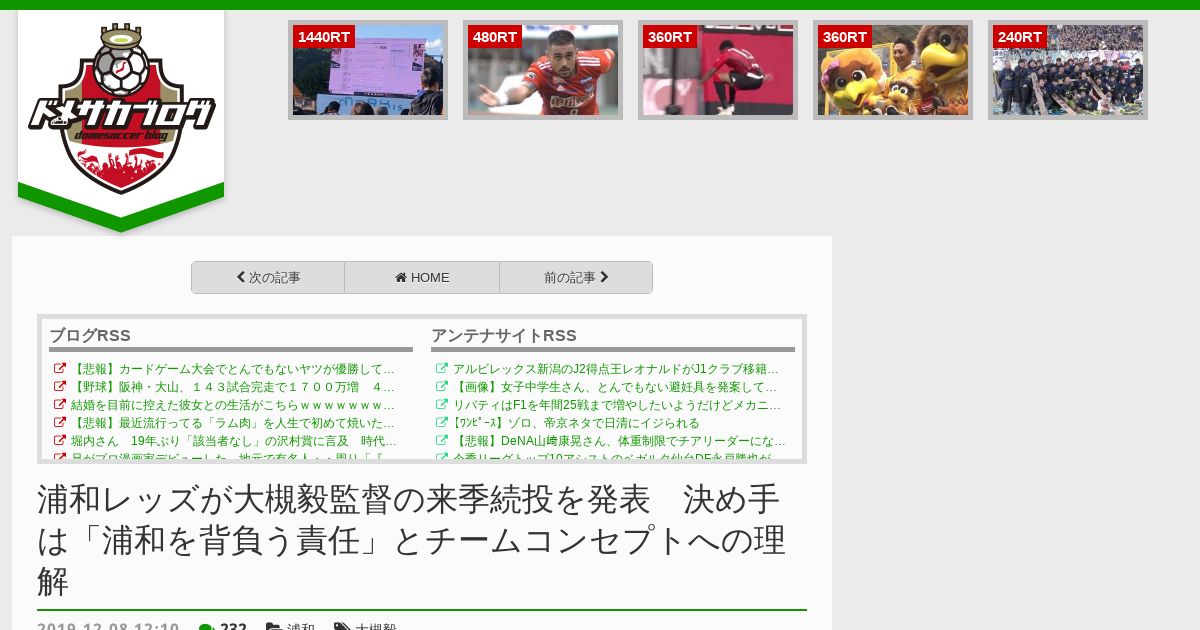Click the 240RT red badge

click(1020, 37)
